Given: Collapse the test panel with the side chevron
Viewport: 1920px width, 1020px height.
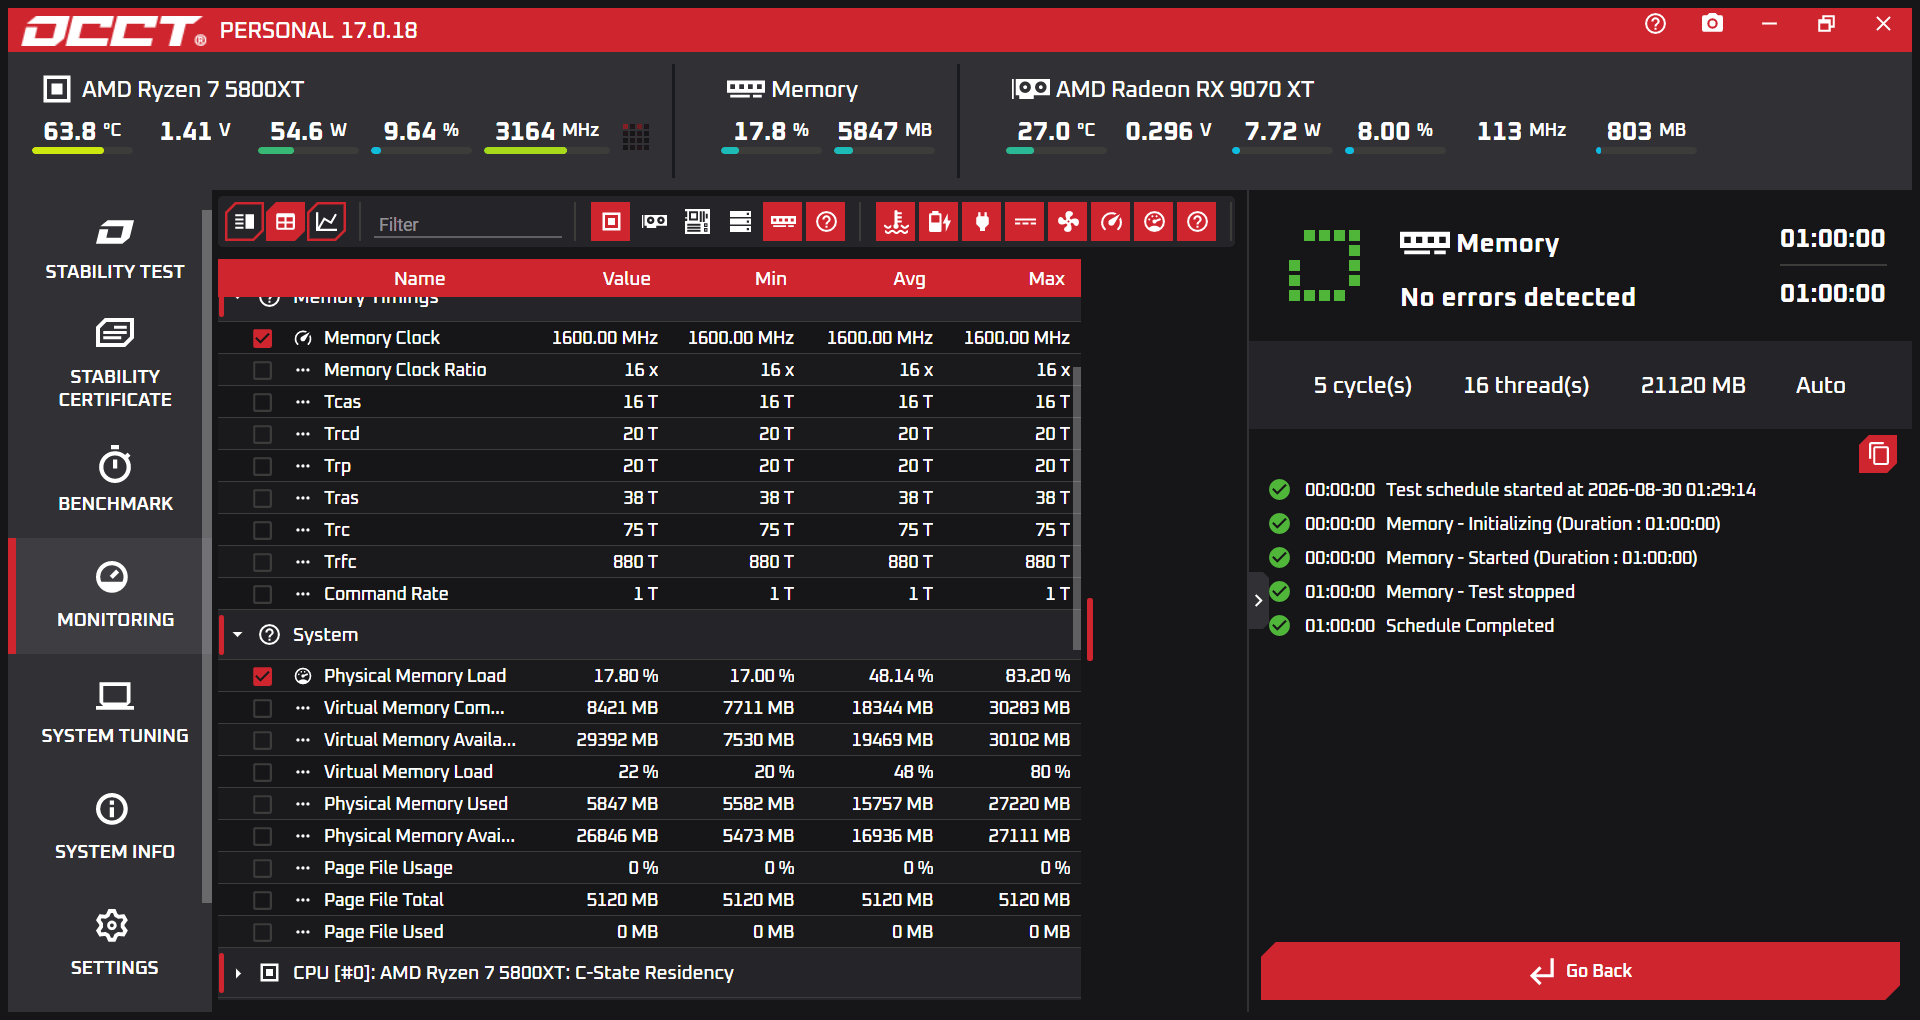Looking at the screenshot, I should pos(1258,601).
